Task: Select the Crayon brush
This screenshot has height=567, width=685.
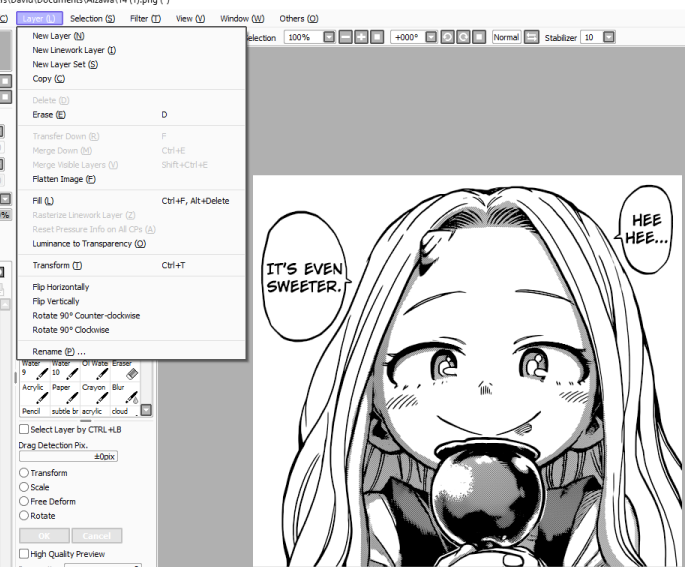Action: pos(95,394)
